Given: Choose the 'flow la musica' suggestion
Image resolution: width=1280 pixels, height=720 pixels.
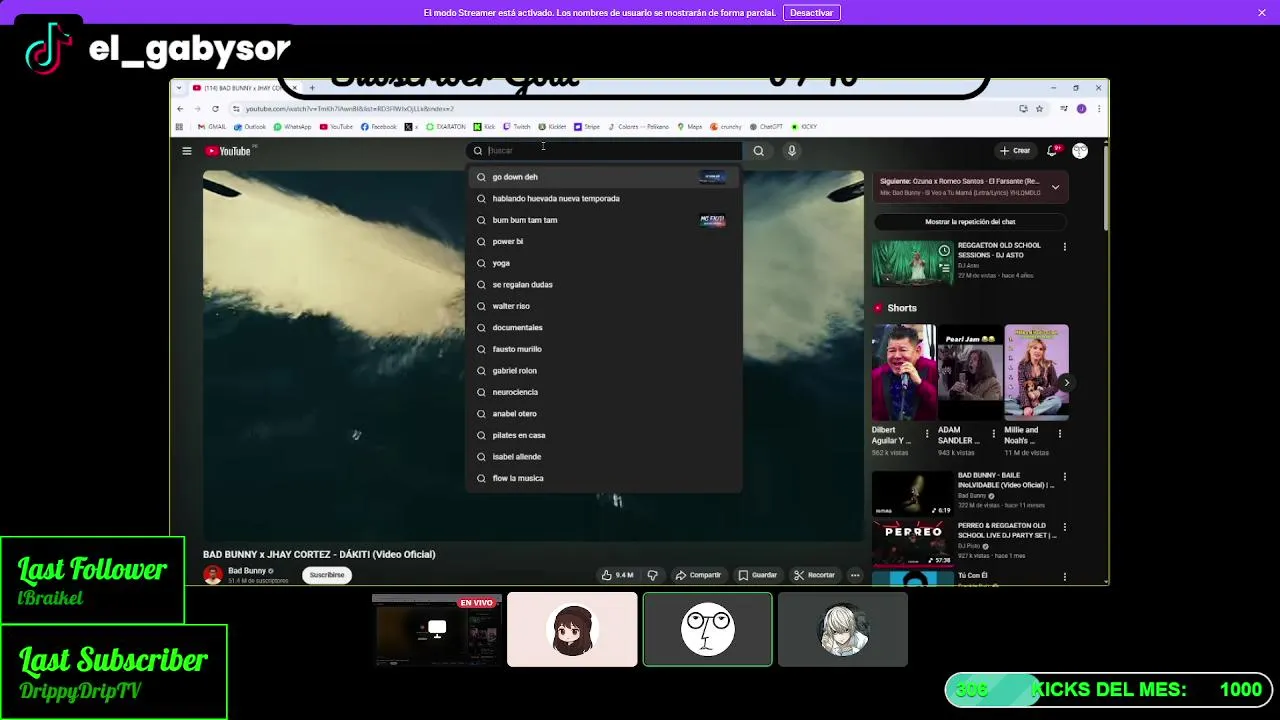Looking at the screenshot, I should [x=604, y=478].
